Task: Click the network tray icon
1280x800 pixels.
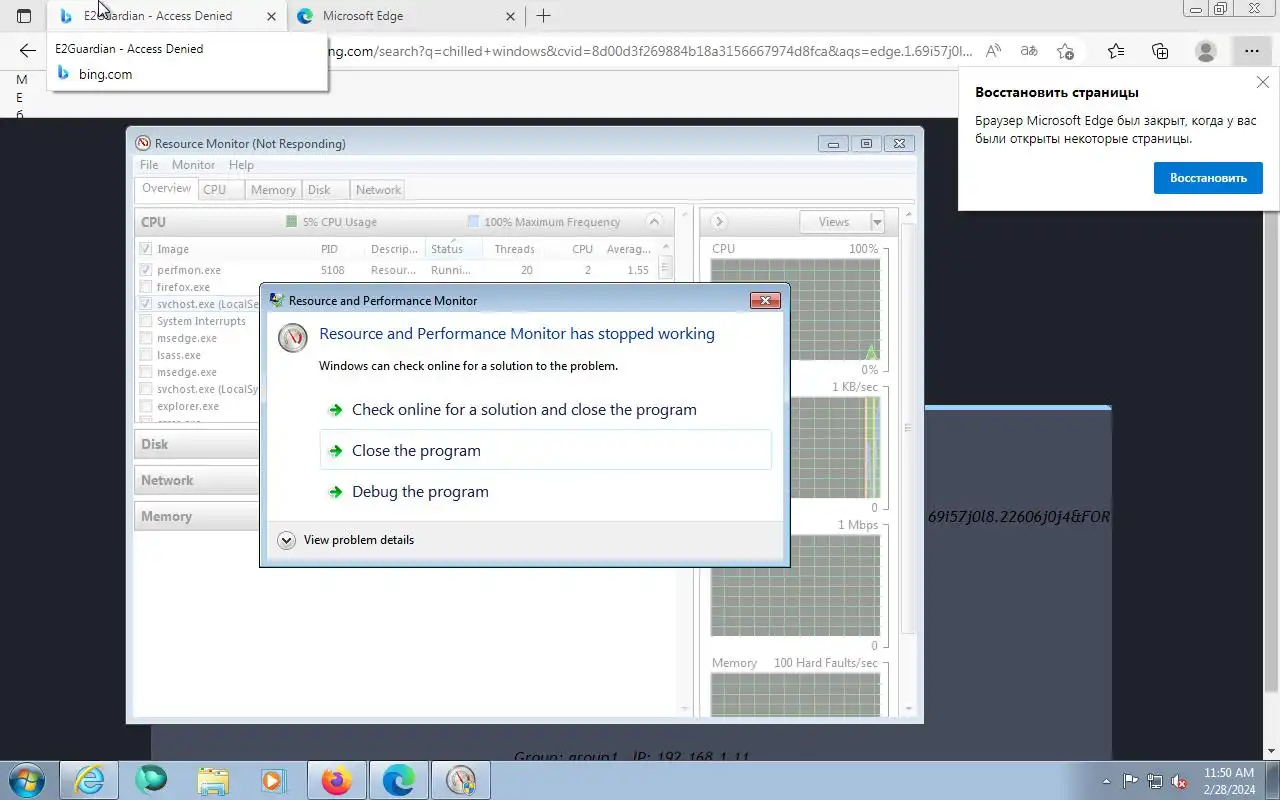Action: pyautogui.click(x=1155, y=781)
